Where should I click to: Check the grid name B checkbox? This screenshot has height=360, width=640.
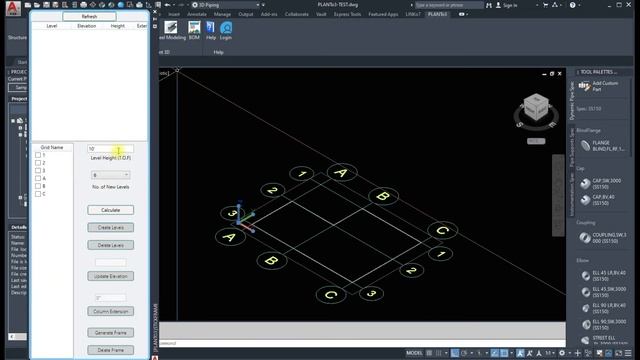click(x=38, y=186)
